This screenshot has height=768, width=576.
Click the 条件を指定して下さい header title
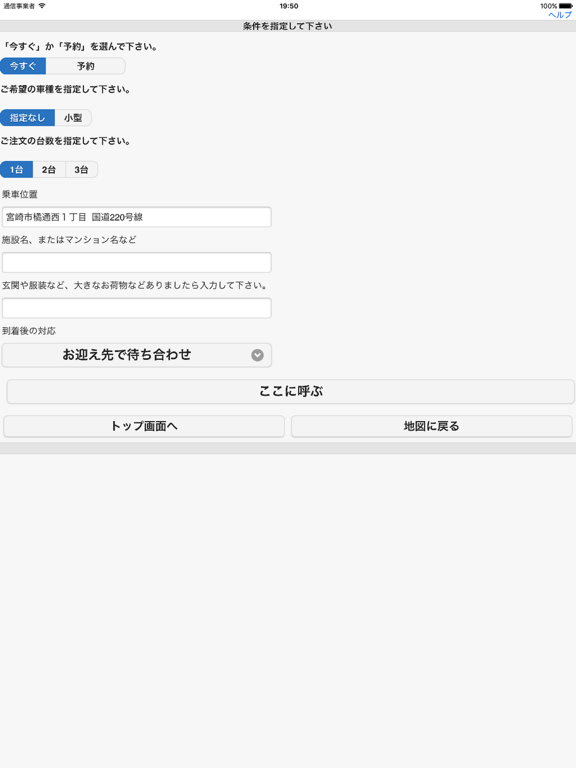click(288, 26)
